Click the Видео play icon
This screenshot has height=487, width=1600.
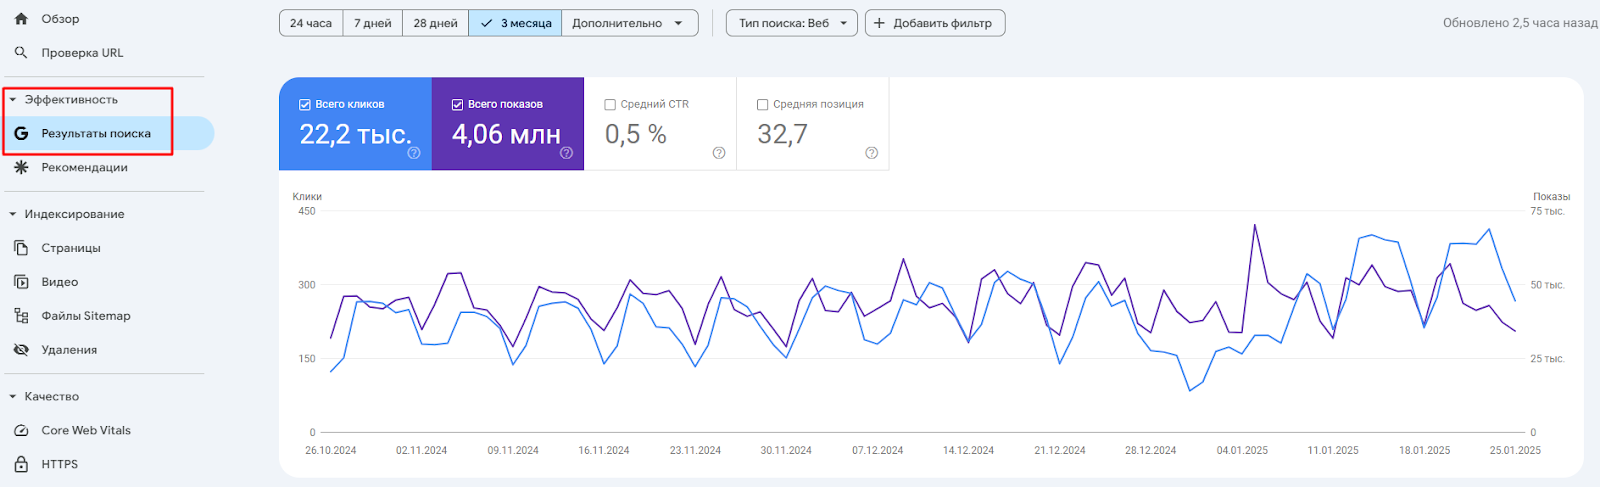pos(21,282)
